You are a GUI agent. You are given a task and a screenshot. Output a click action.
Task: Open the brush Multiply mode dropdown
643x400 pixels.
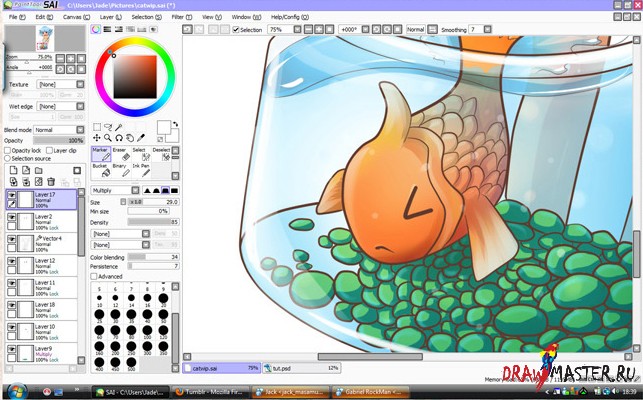click(x=115, y=190)
